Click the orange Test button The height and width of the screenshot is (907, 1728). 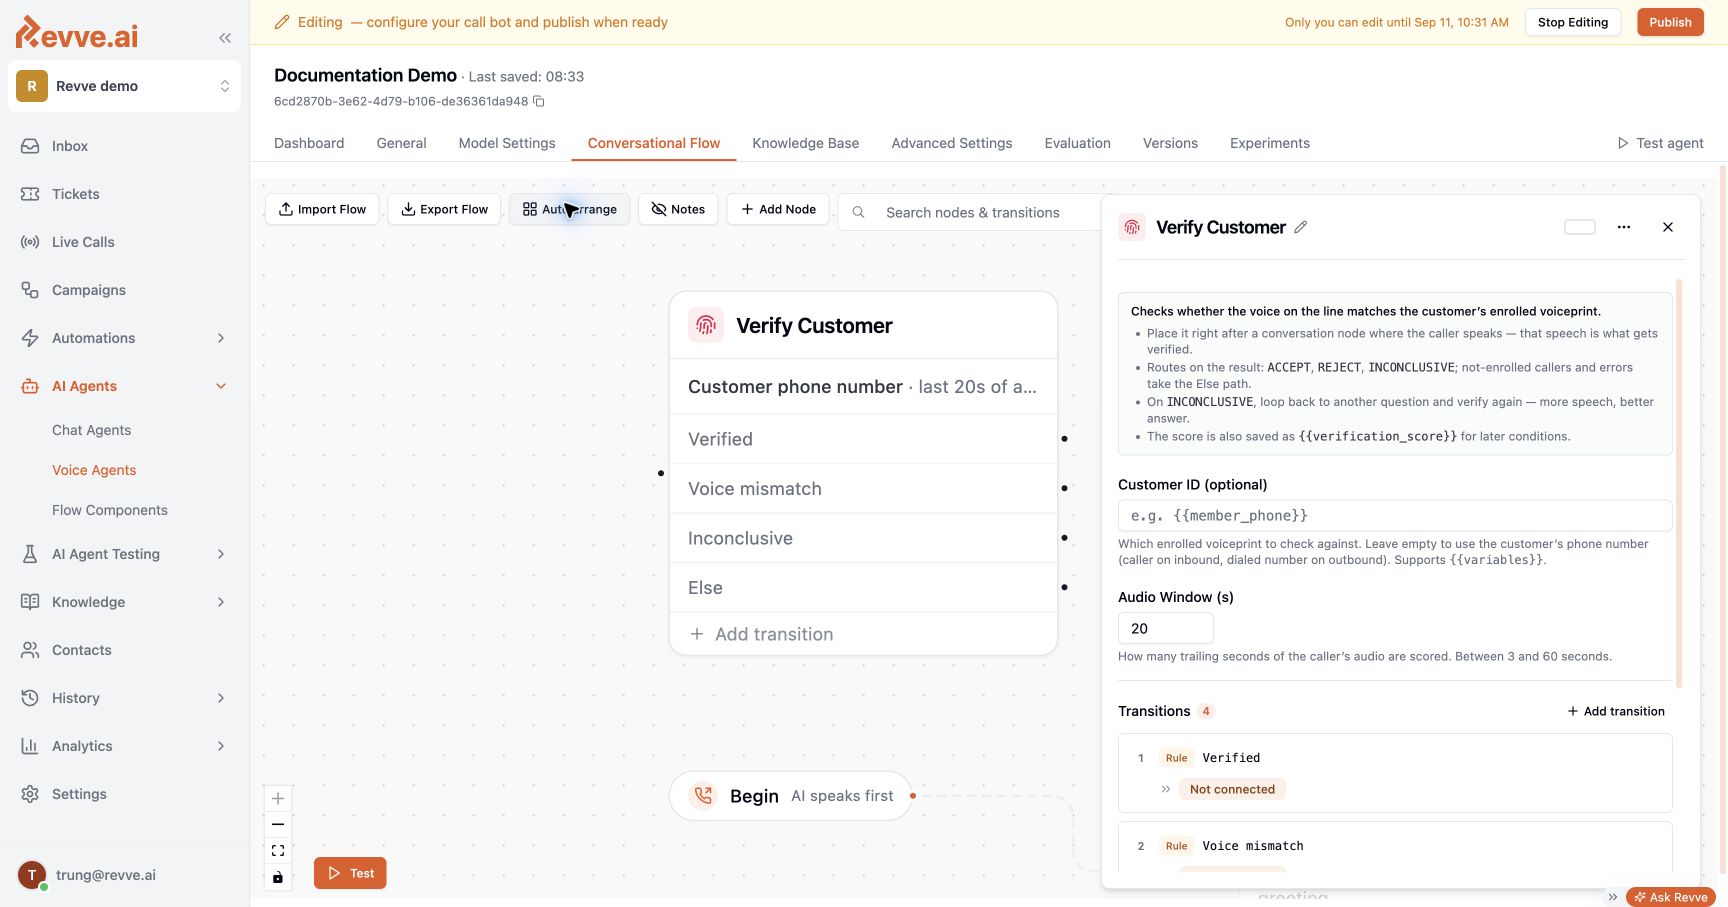pos(350,873)
